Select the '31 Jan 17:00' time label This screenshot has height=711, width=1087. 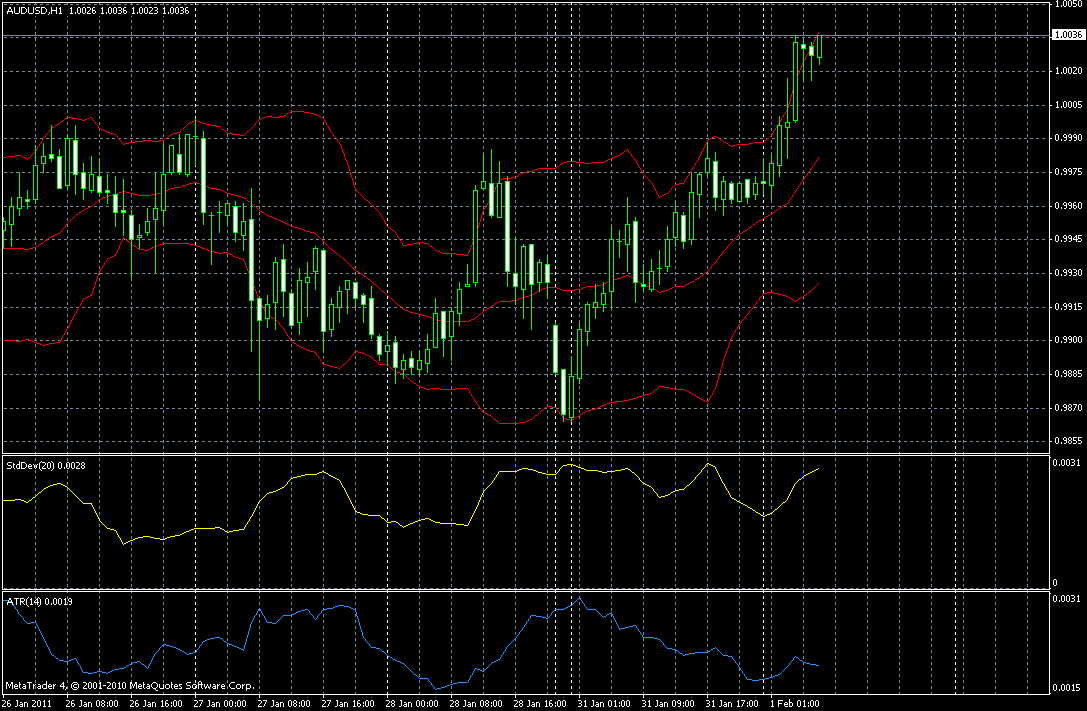coord(733,704)
